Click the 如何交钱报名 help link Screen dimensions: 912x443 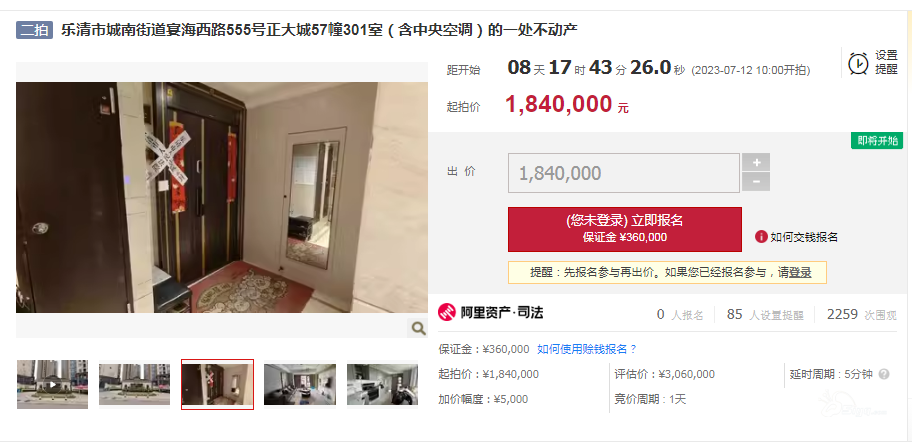click(804, 237)
